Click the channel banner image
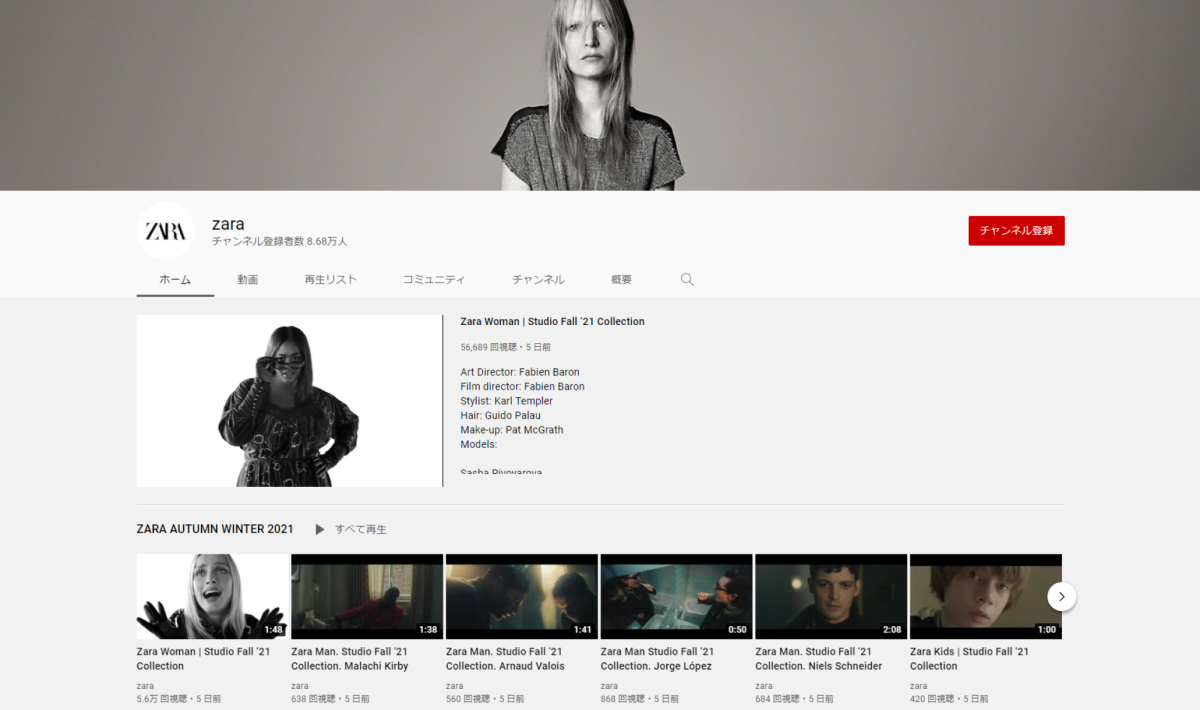 pyautogui.click(x=600, y=95)
